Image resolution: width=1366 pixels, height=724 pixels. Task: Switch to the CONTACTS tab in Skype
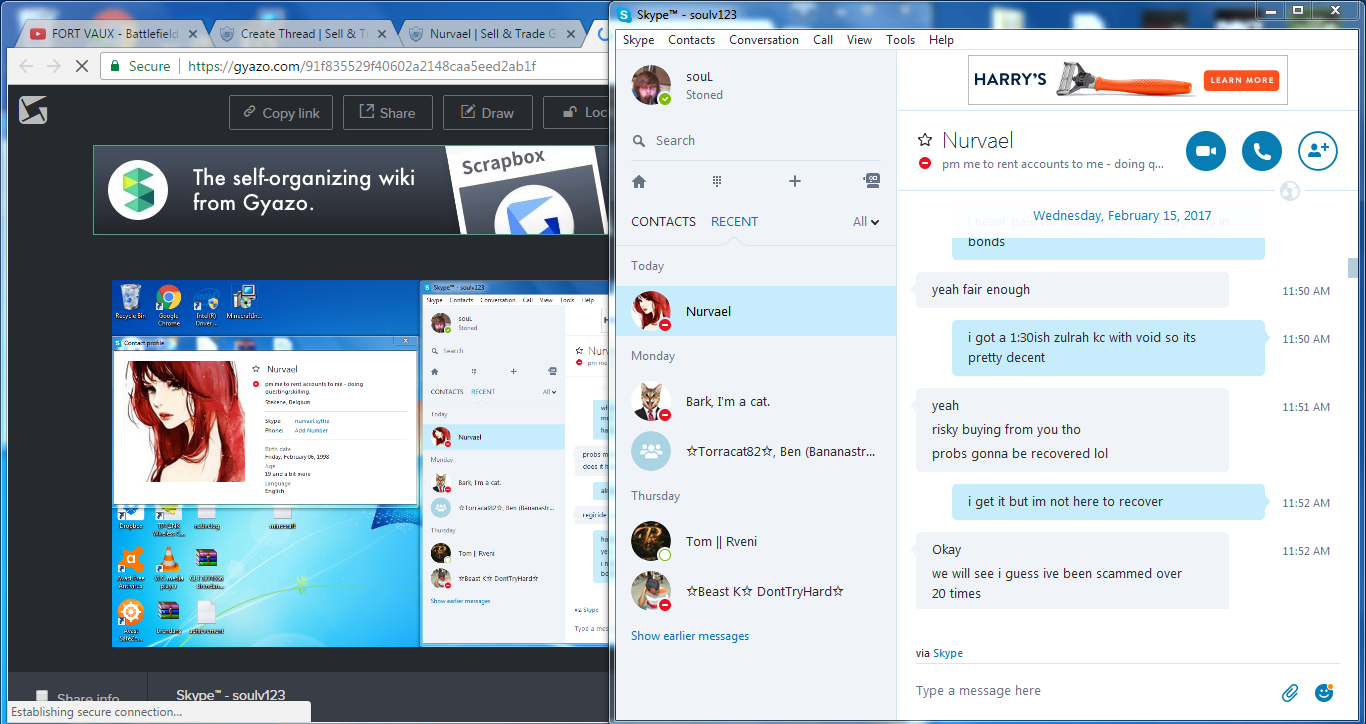tap(663, 222)
